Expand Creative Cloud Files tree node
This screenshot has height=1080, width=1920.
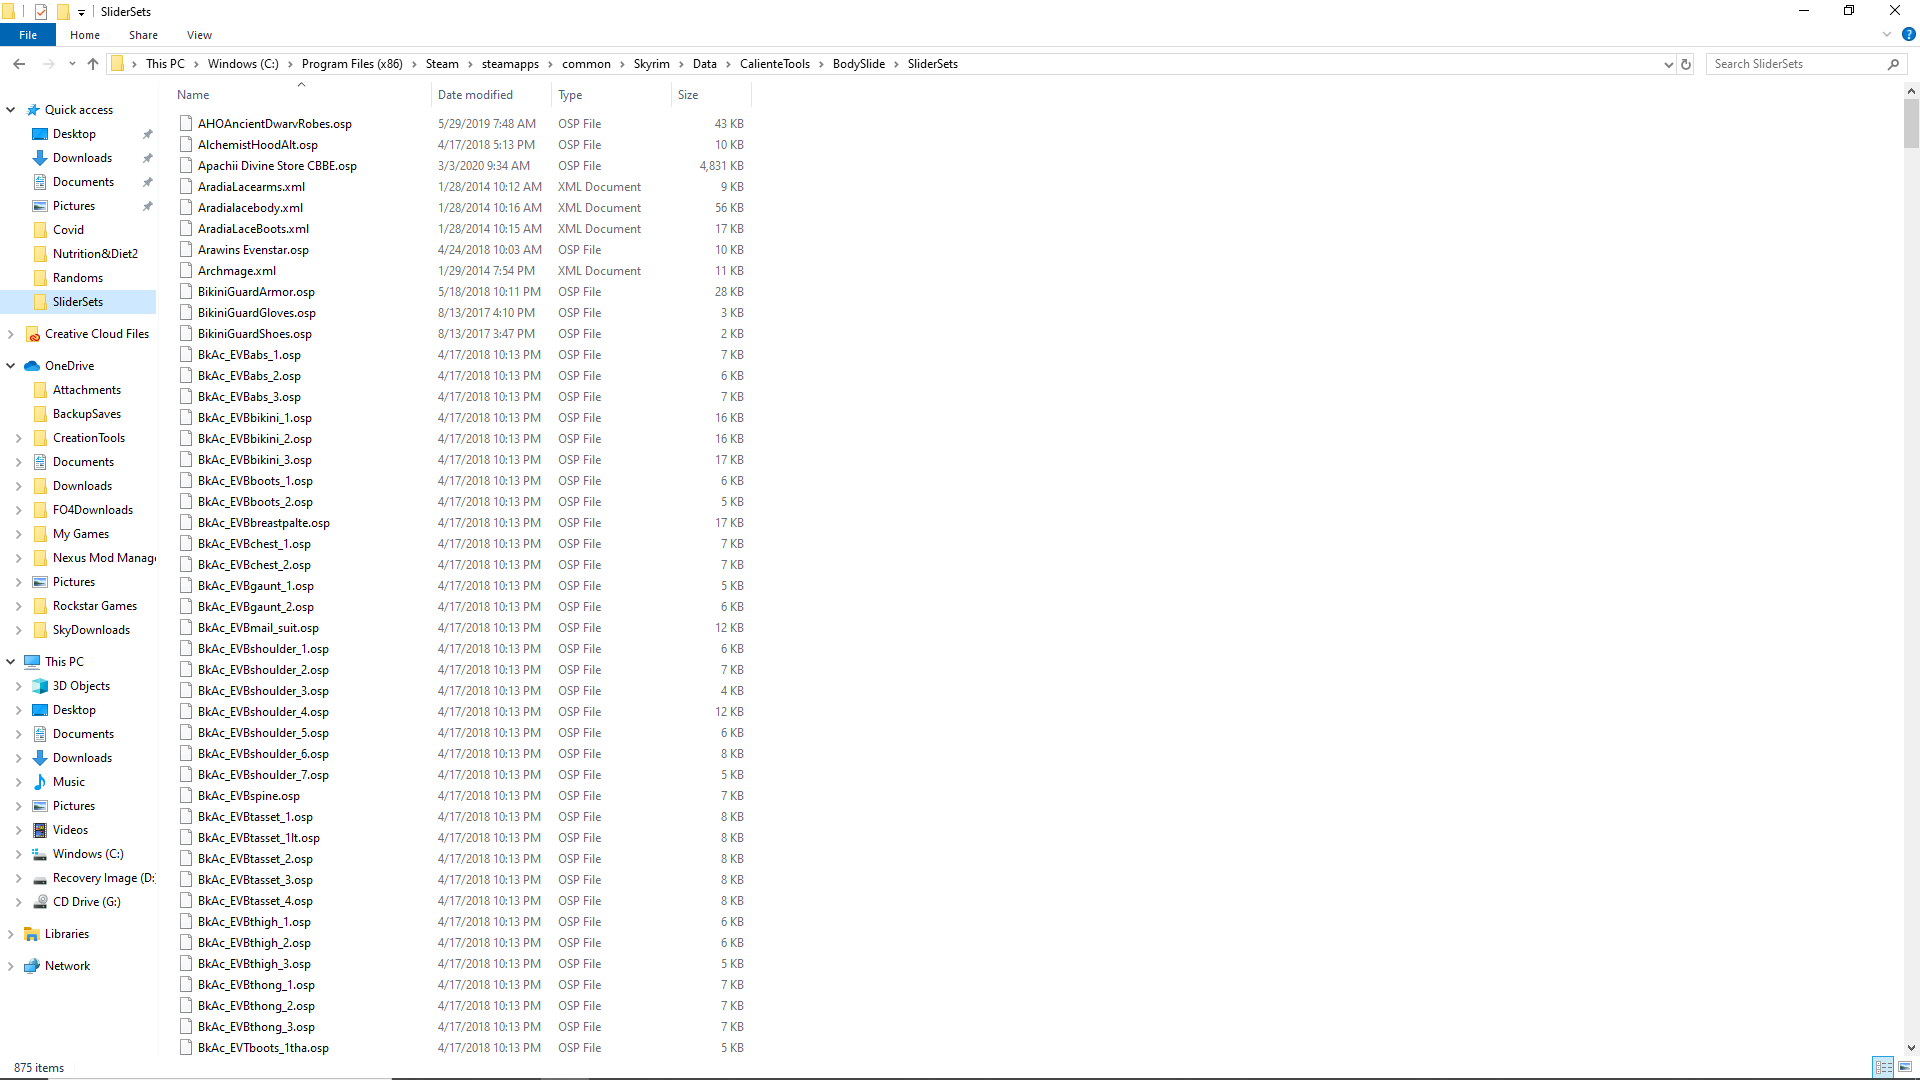click(11, 334)
